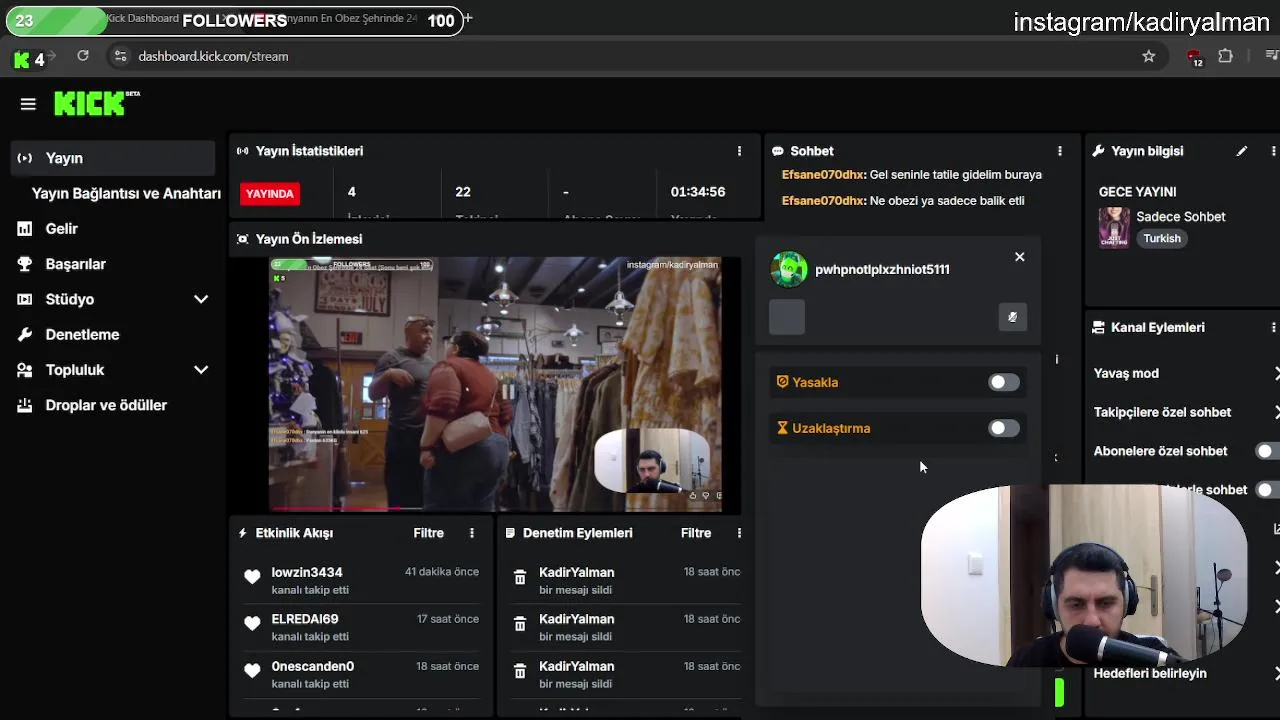1280x720 pixels.
Task: Click the '41 dakika önce' timestamp
Action: click(442, 572)
